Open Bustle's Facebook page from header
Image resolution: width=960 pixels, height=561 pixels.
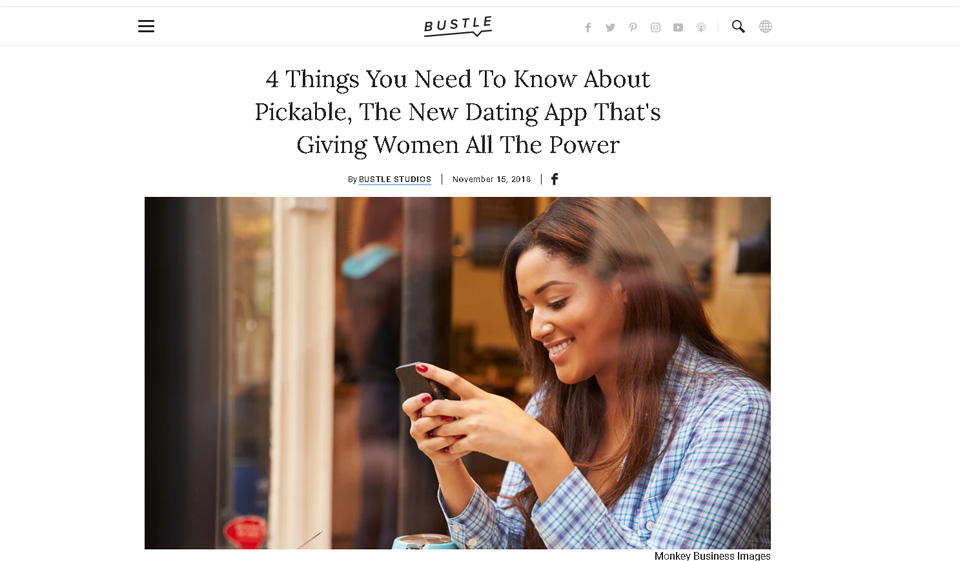point(588,28)
